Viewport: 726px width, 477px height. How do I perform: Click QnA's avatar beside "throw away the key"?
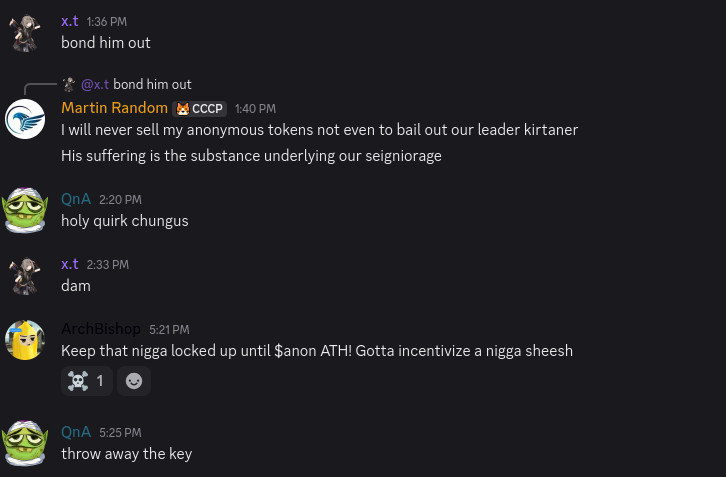click(25, 443)
